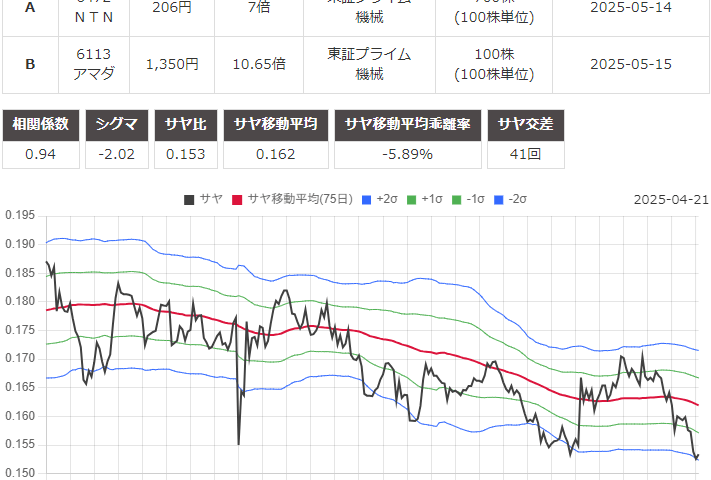Open the 6113 アマダ stock link

coord(97,64)
